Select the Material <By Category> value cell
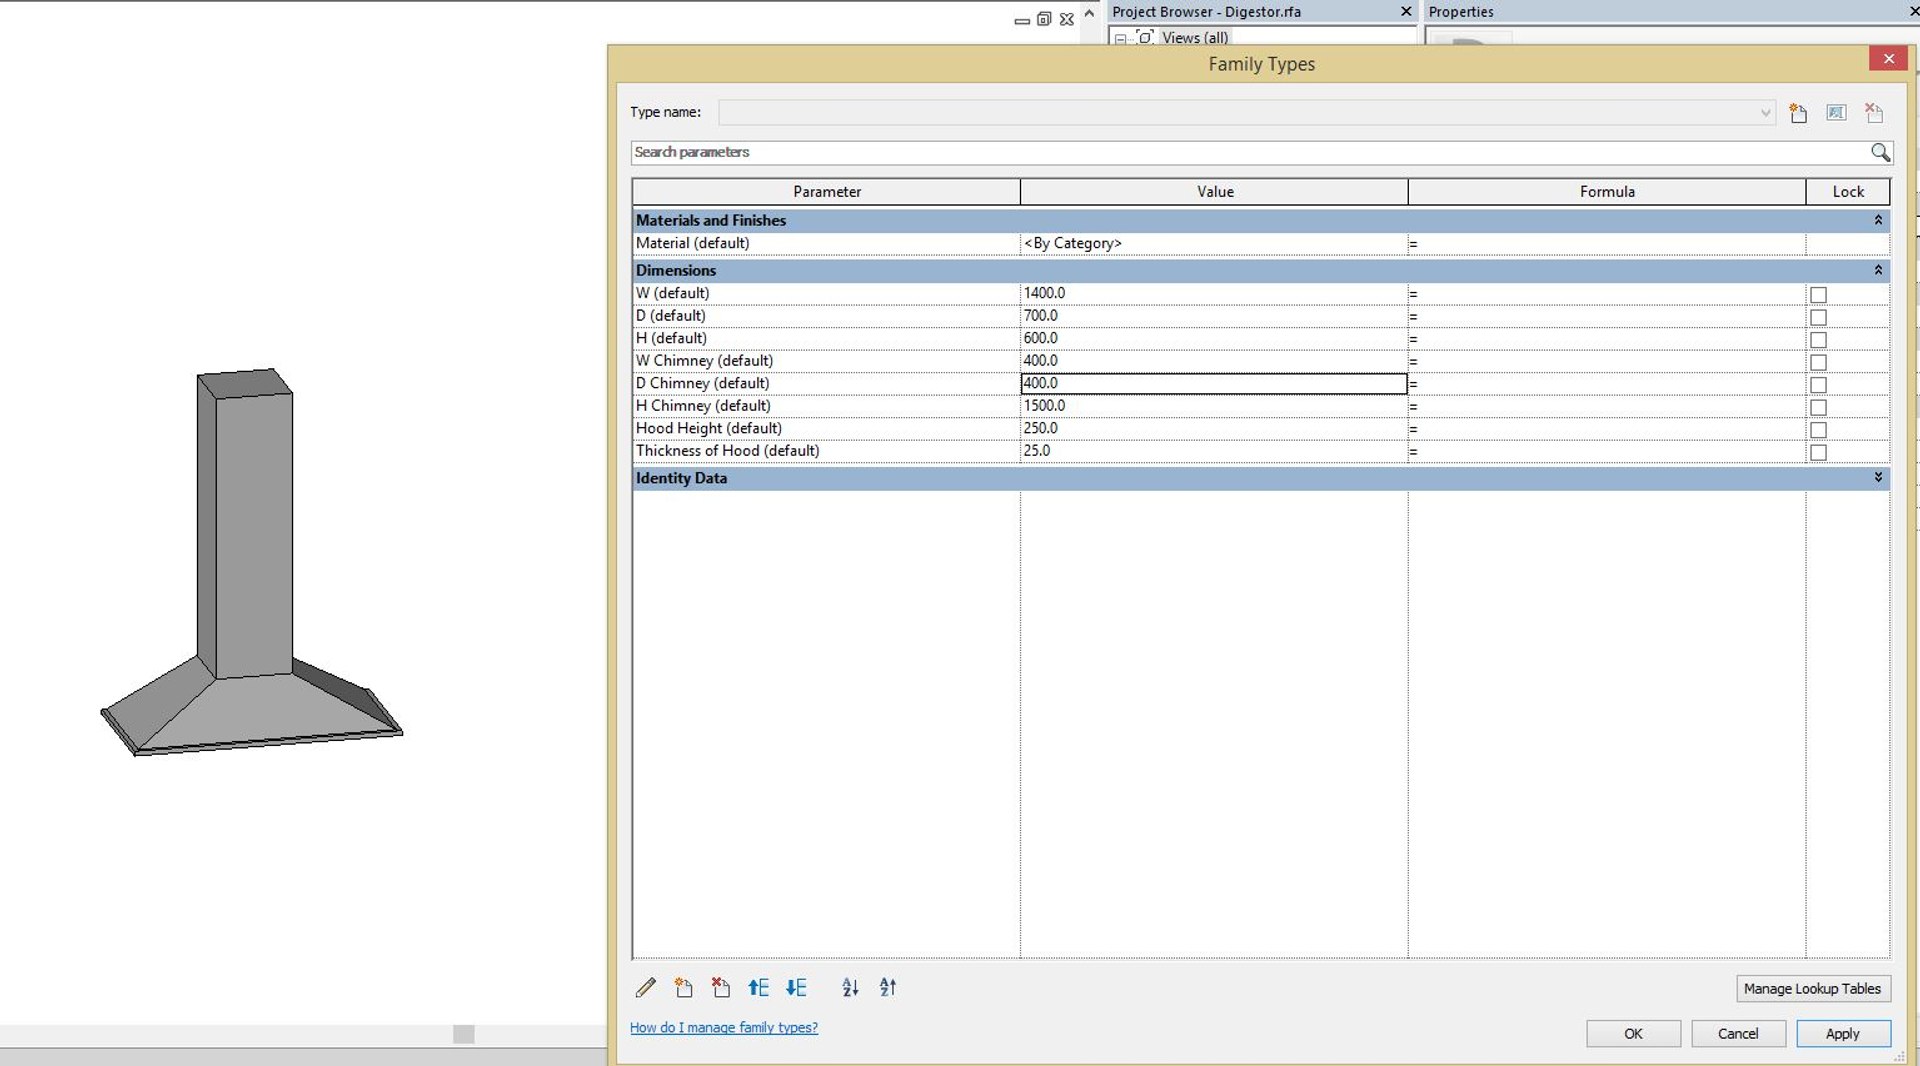1920x1066 pixels. tap(1213, 243)
